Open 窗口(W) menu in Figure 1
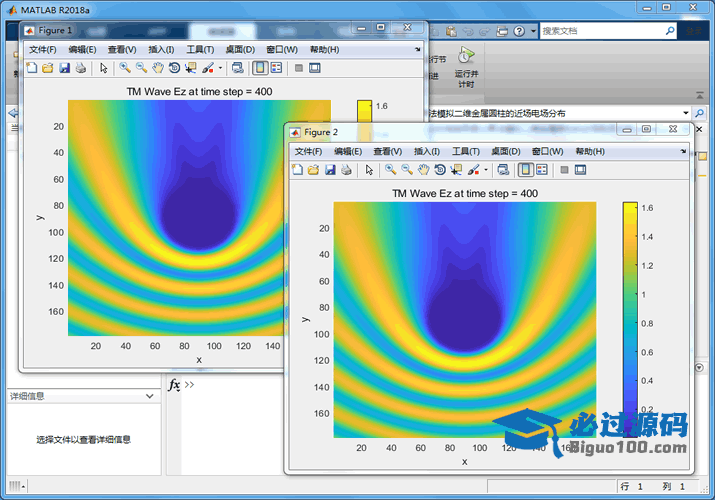The image size is (715, 500). tap(282, 50)
